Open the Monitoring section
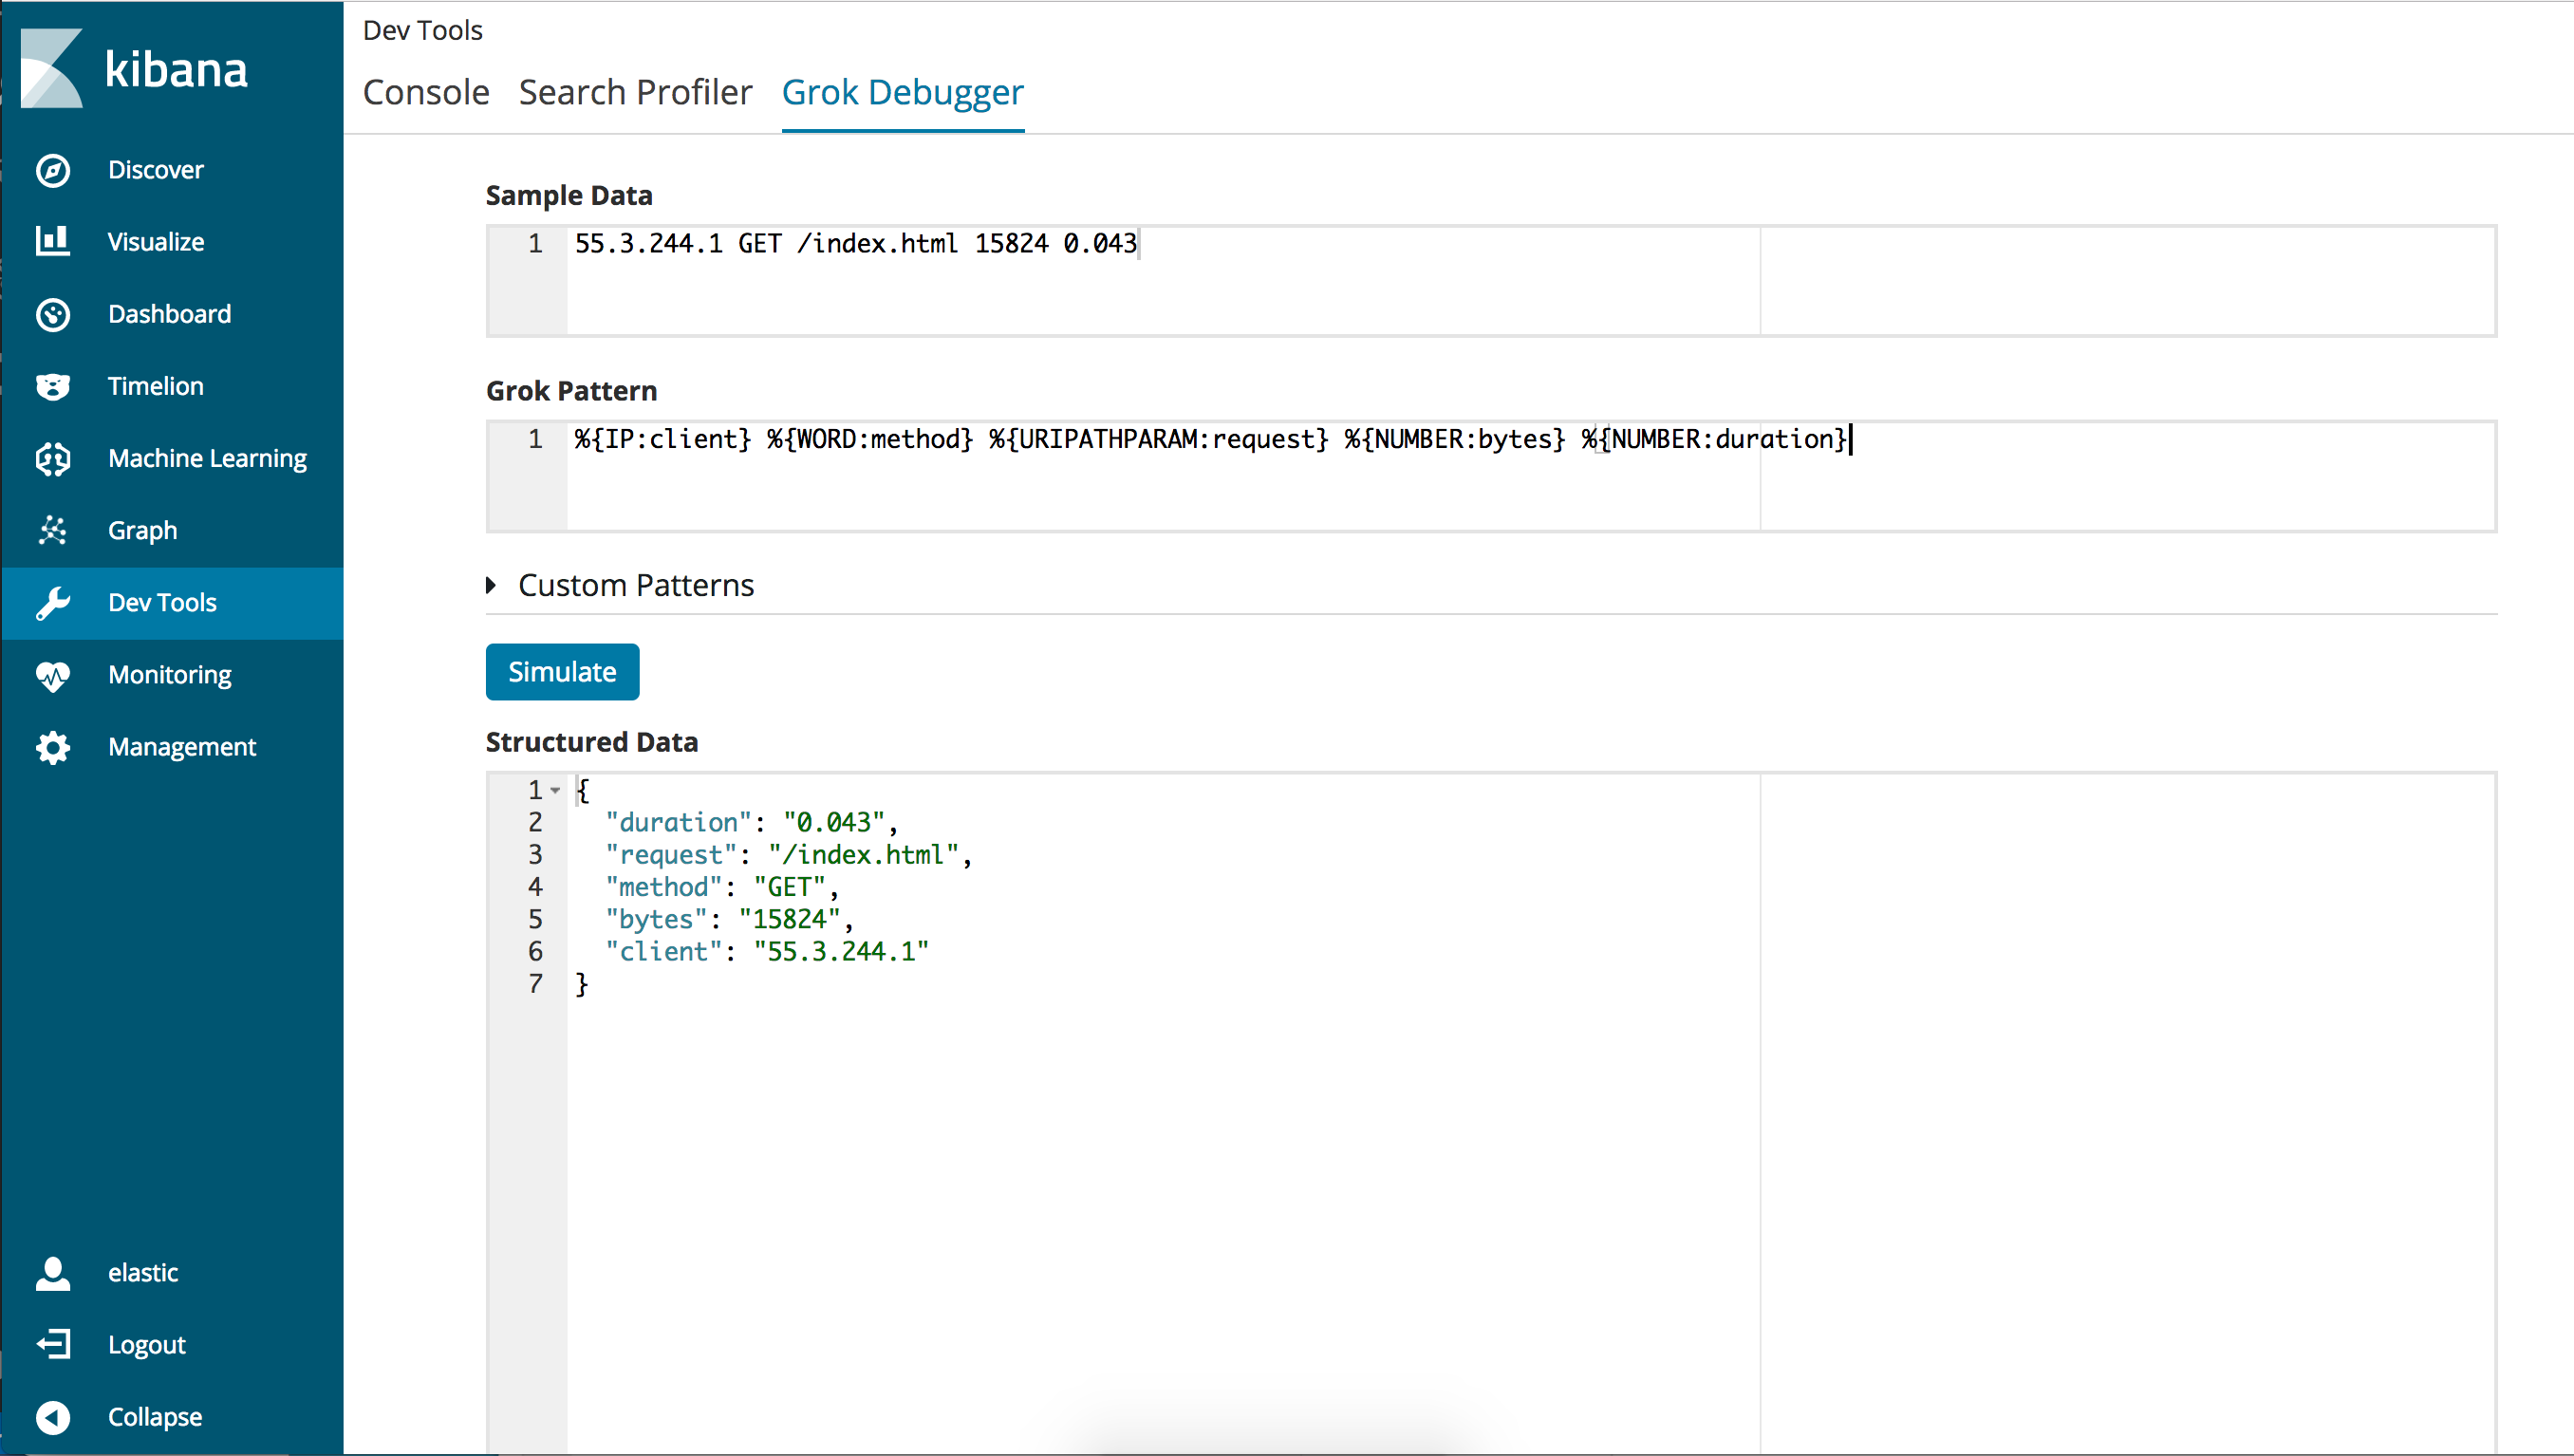The image size is (2574, 1456). coord(170,674)
